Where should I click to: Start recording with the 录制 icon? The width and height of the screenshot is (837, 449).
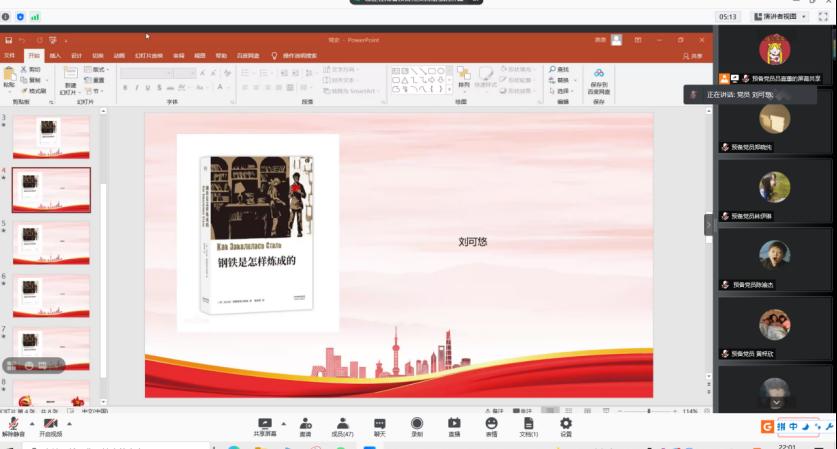click(x=417, y=424)
